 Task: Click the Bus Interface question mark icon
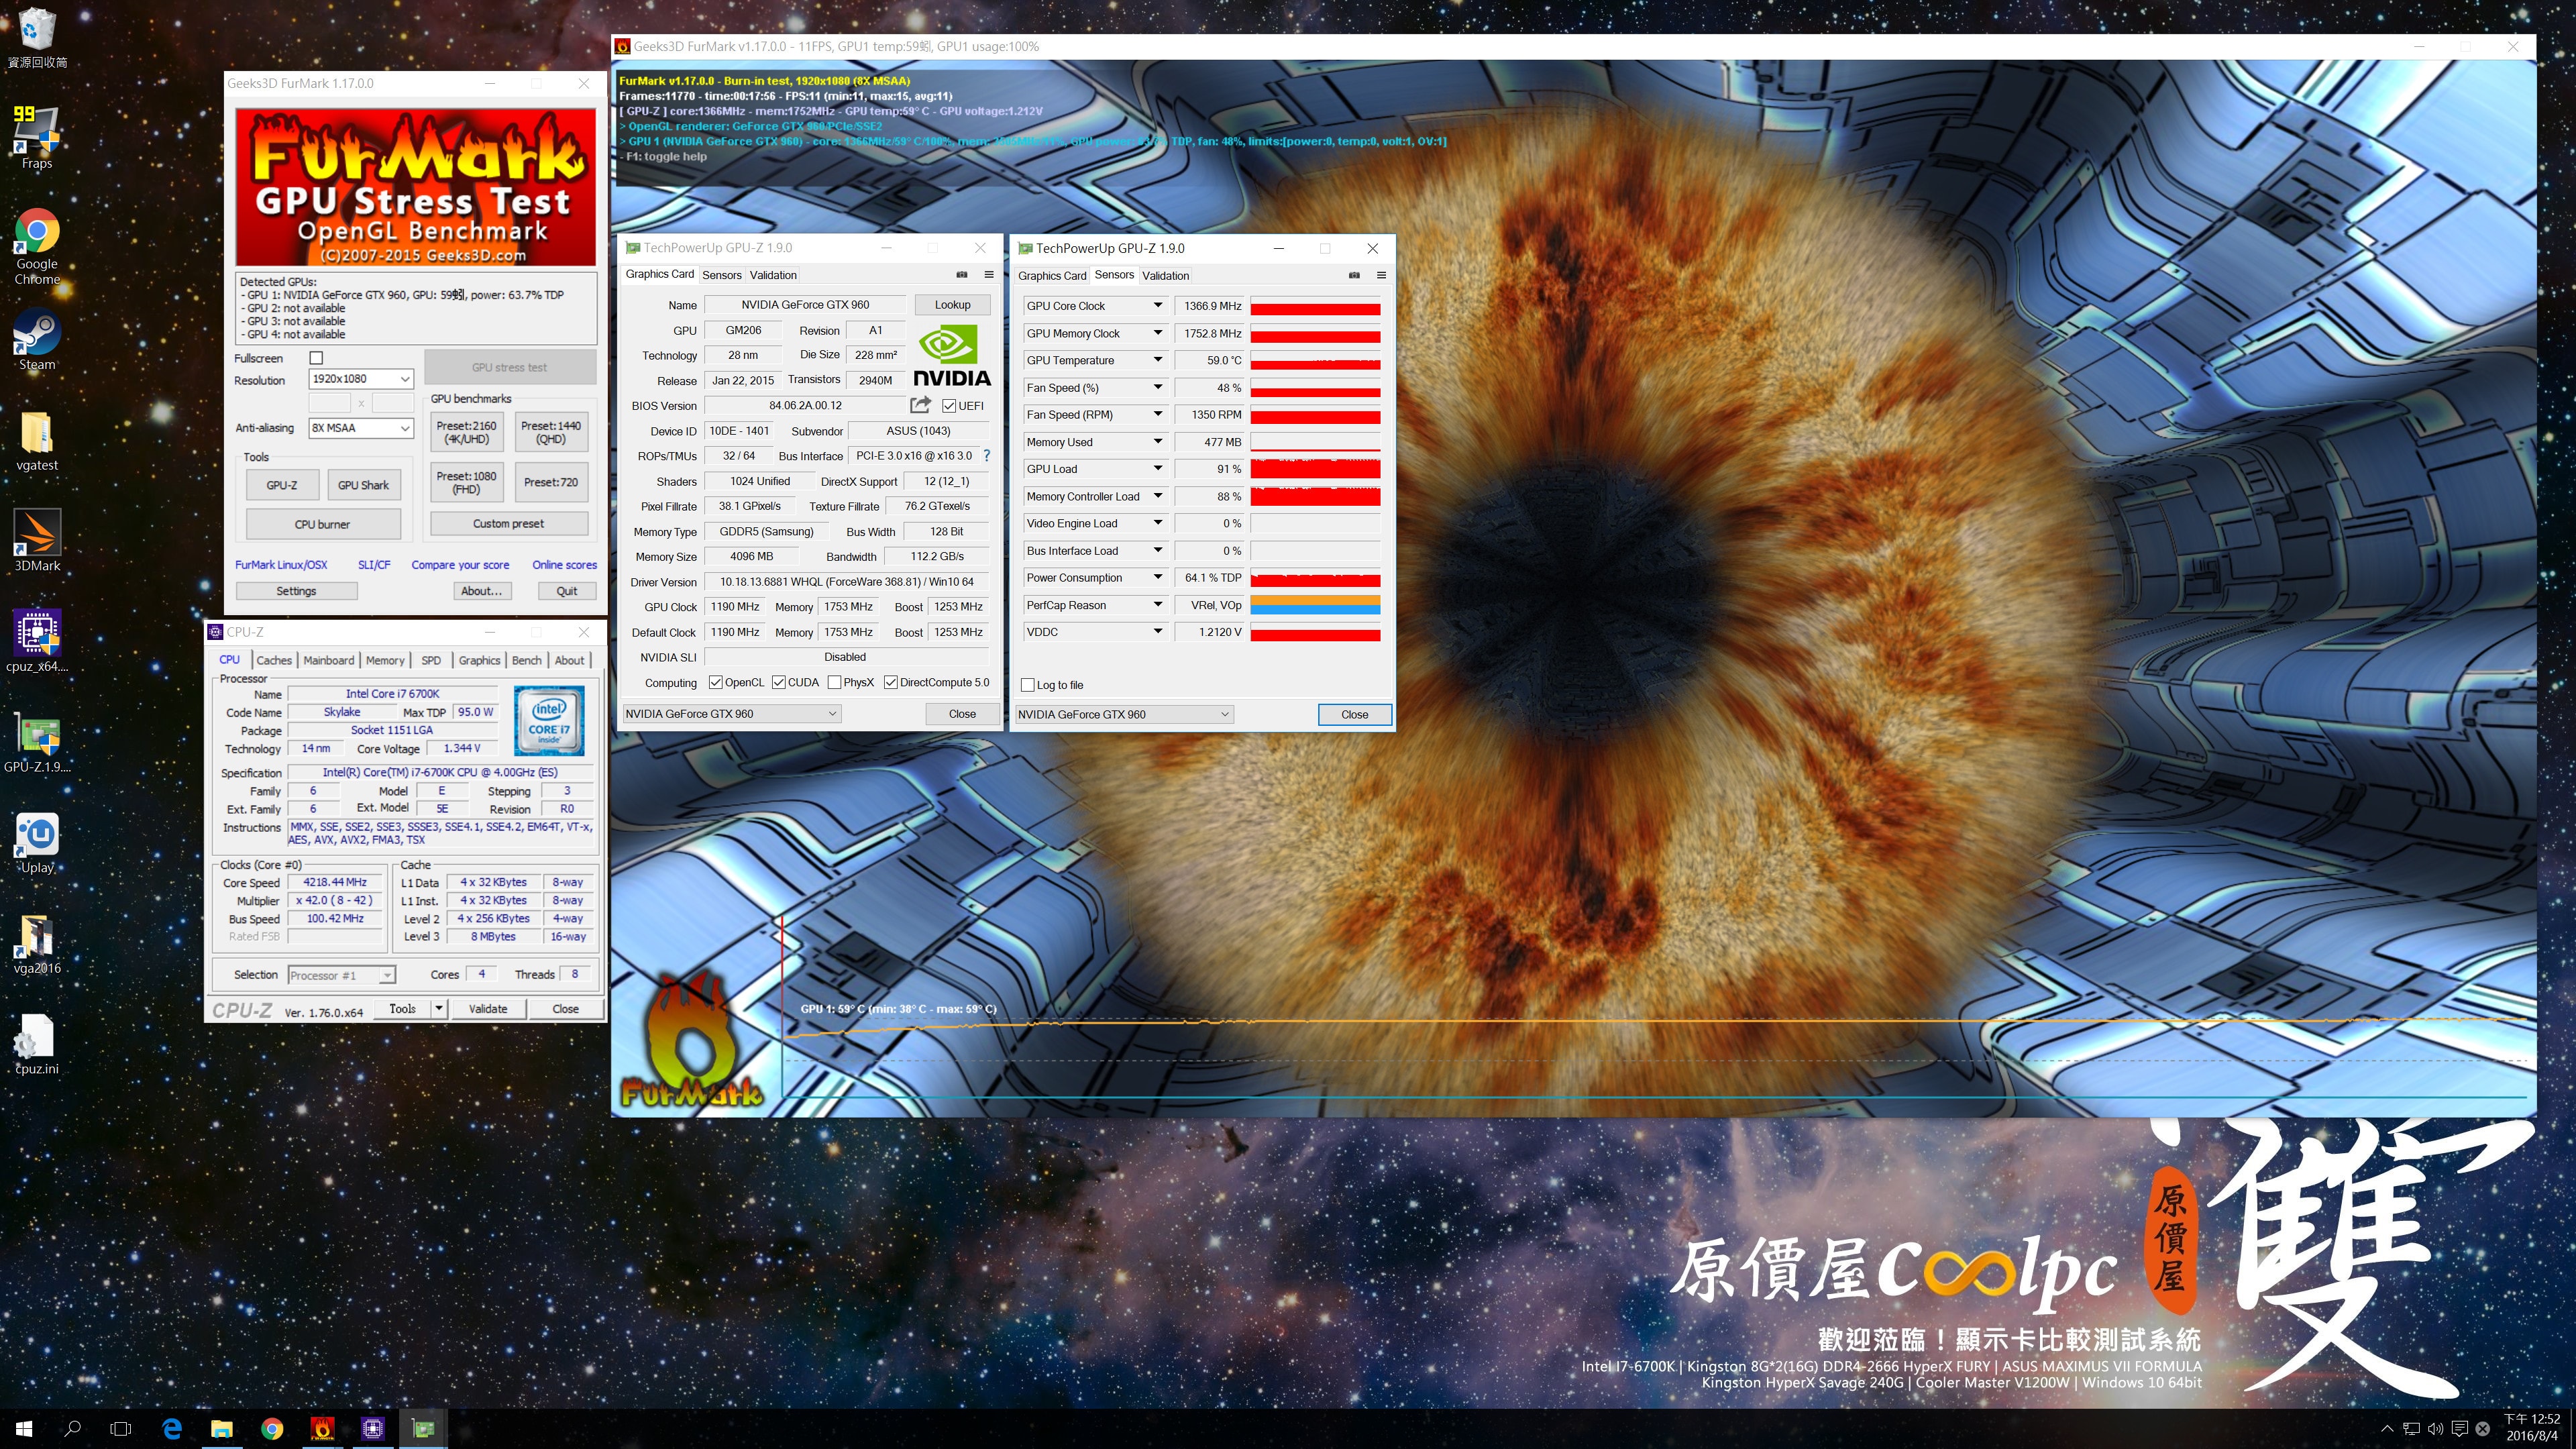pos(986,456)
